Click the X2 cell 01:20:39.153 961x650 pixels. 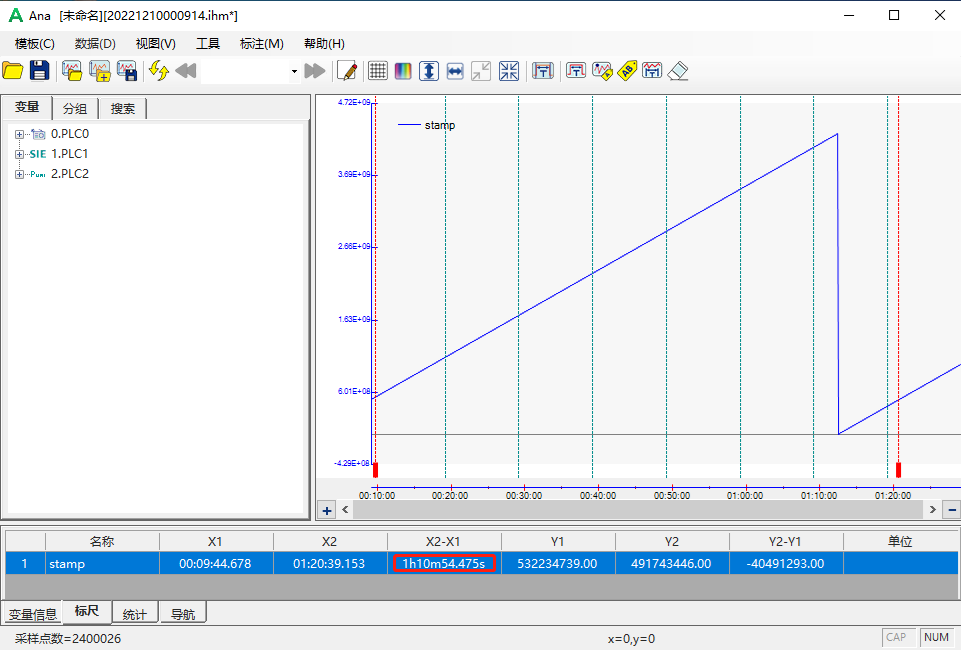(329, 563)
